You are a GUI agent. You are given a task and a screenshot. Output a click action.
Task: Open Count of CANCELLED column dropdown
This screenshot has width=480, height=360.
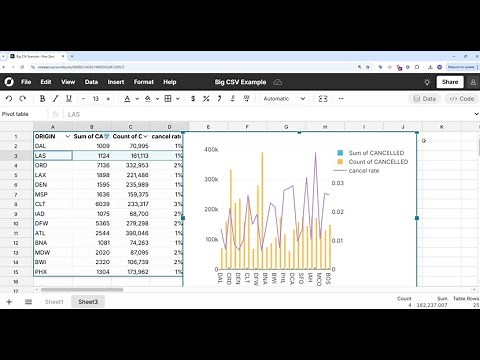pos(145,136)
